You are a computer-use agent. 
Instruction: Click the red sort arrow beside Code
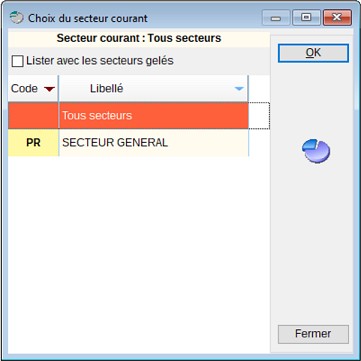coord(49,89)
